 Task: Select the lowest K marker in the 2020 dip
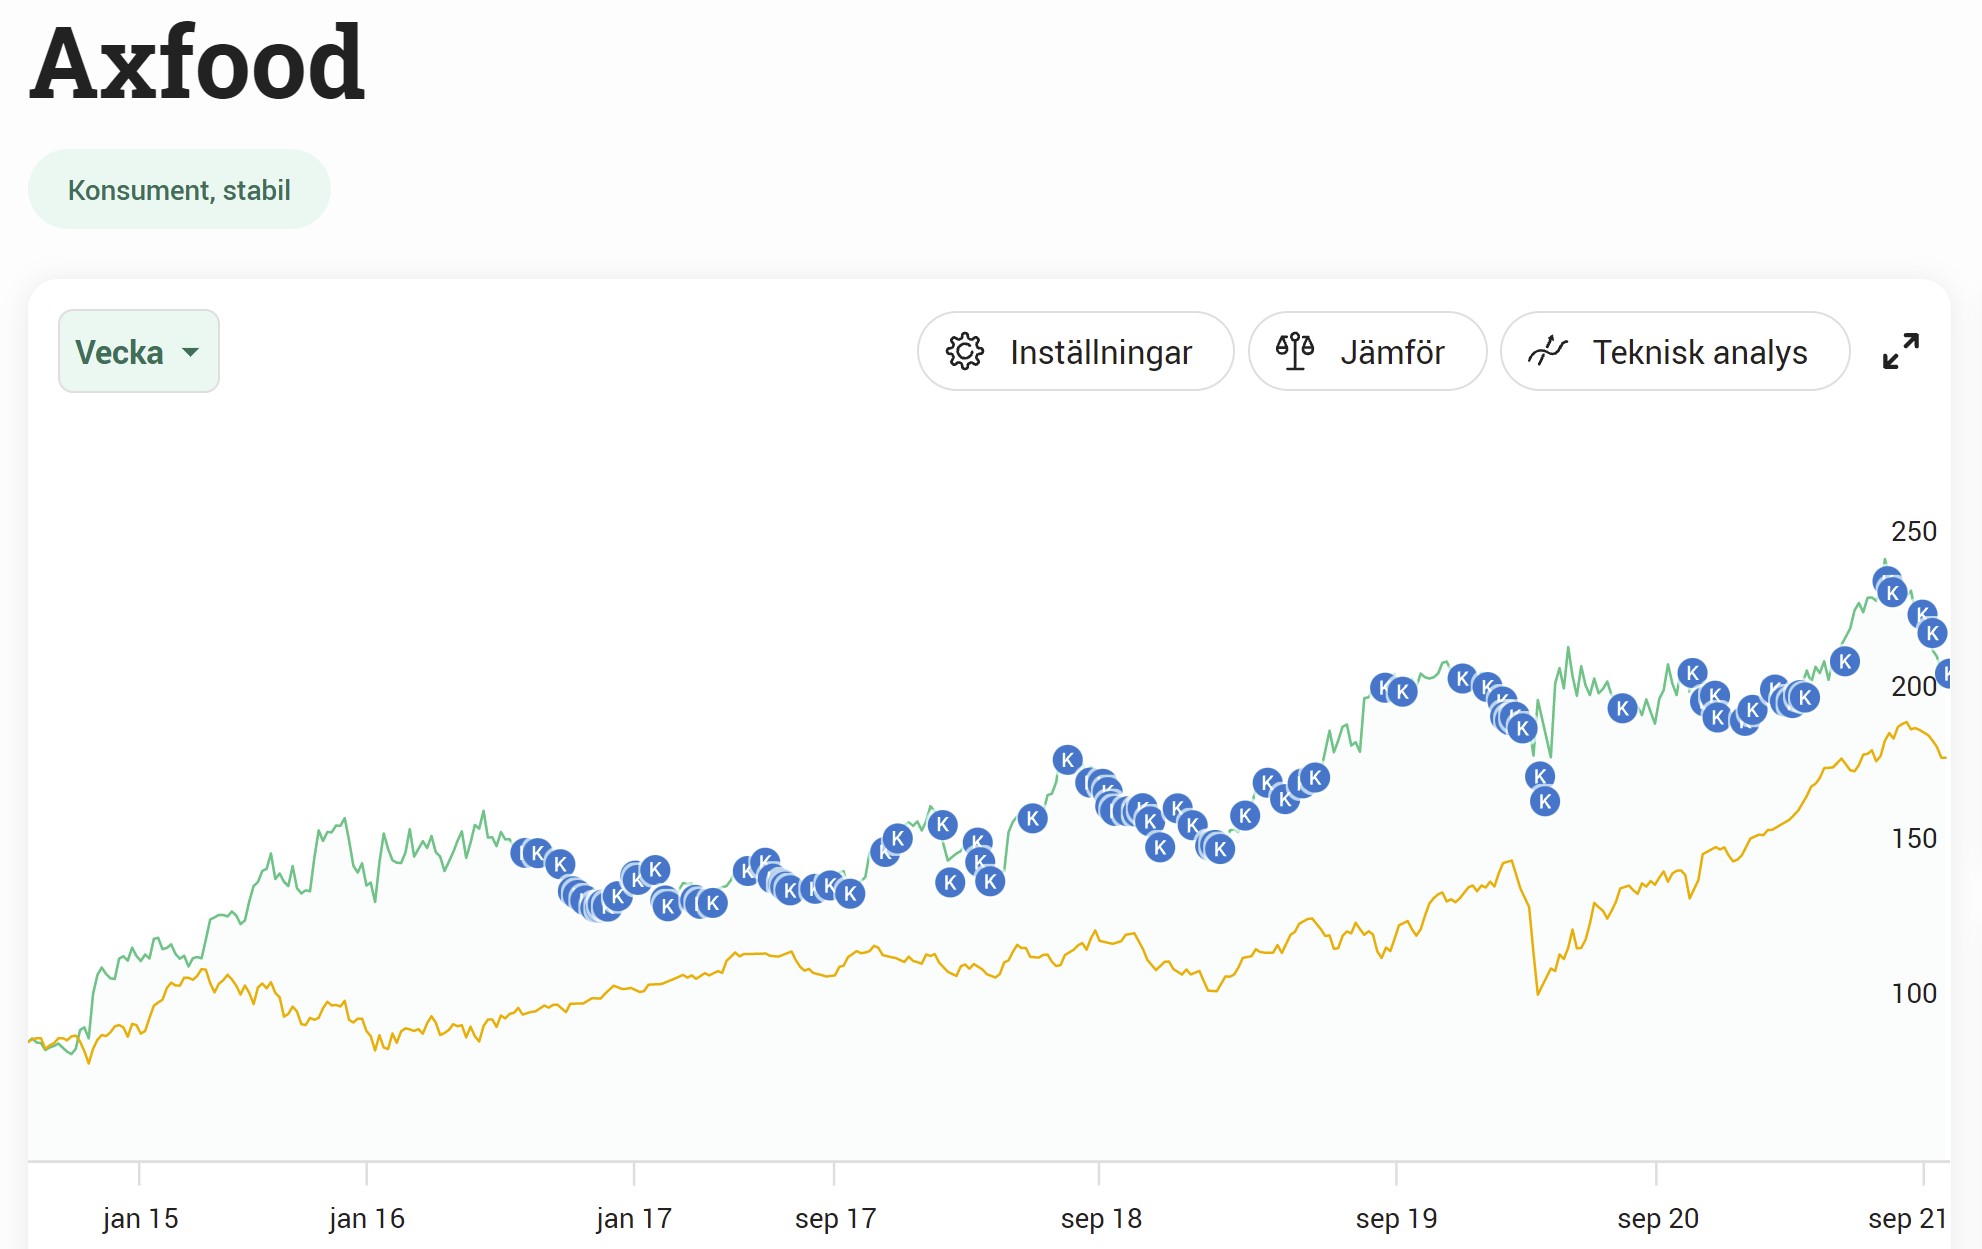[1545, 801]
